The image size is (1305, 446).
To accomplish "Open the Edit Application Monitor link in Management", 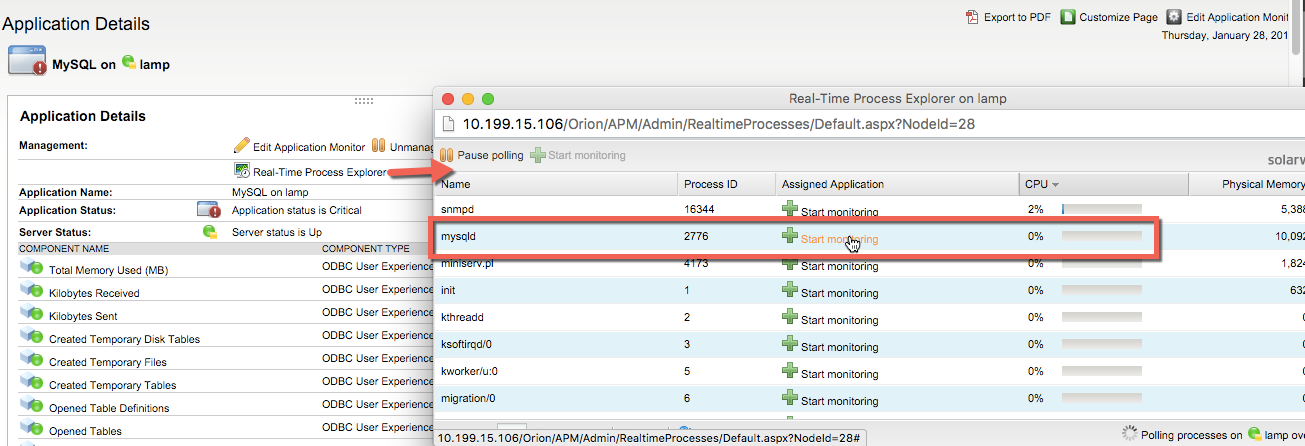I will pos(309,147).
